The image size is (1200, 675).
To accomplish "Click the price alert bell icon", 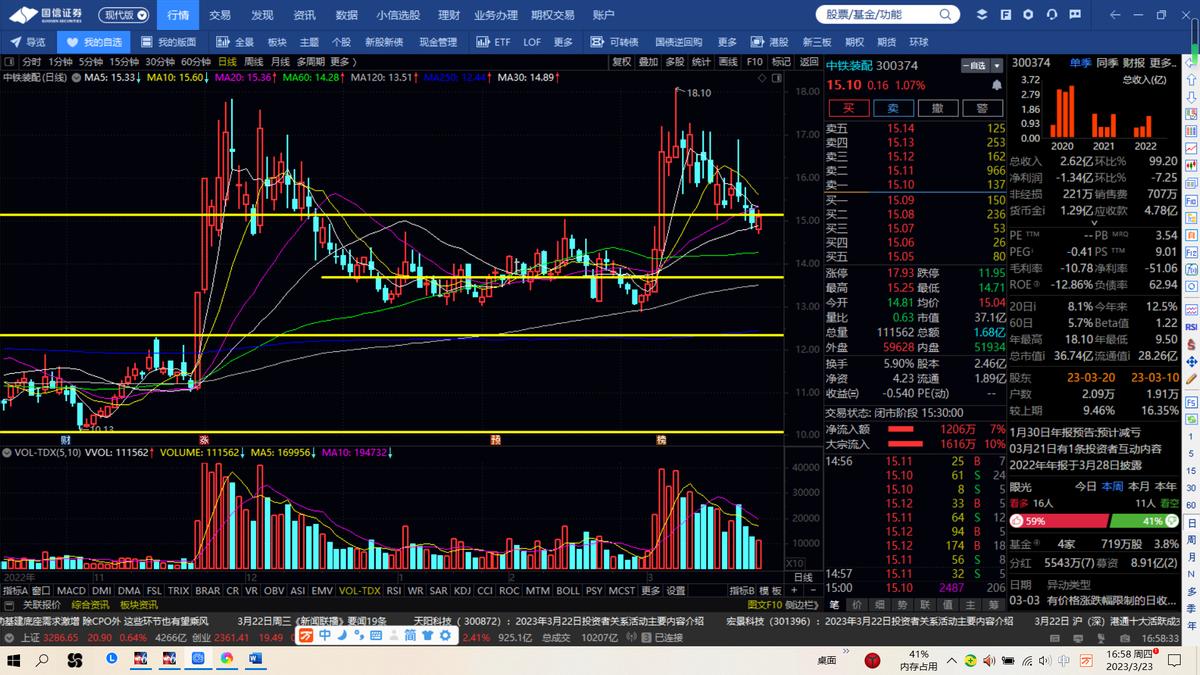I will (x=1029, y=15).
